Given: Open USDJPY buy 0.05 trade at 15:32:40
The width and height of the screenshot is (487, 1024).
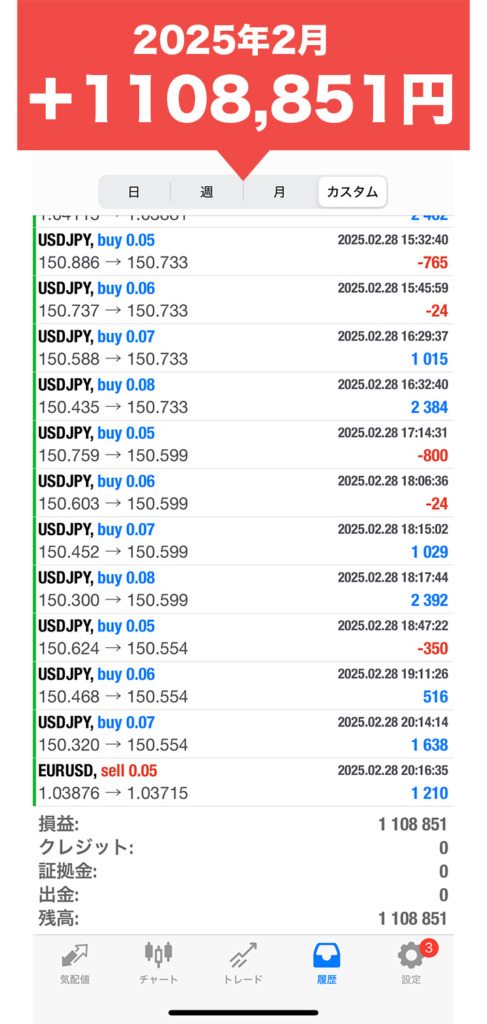Looking at the screenshot, I should click(243, 251).
